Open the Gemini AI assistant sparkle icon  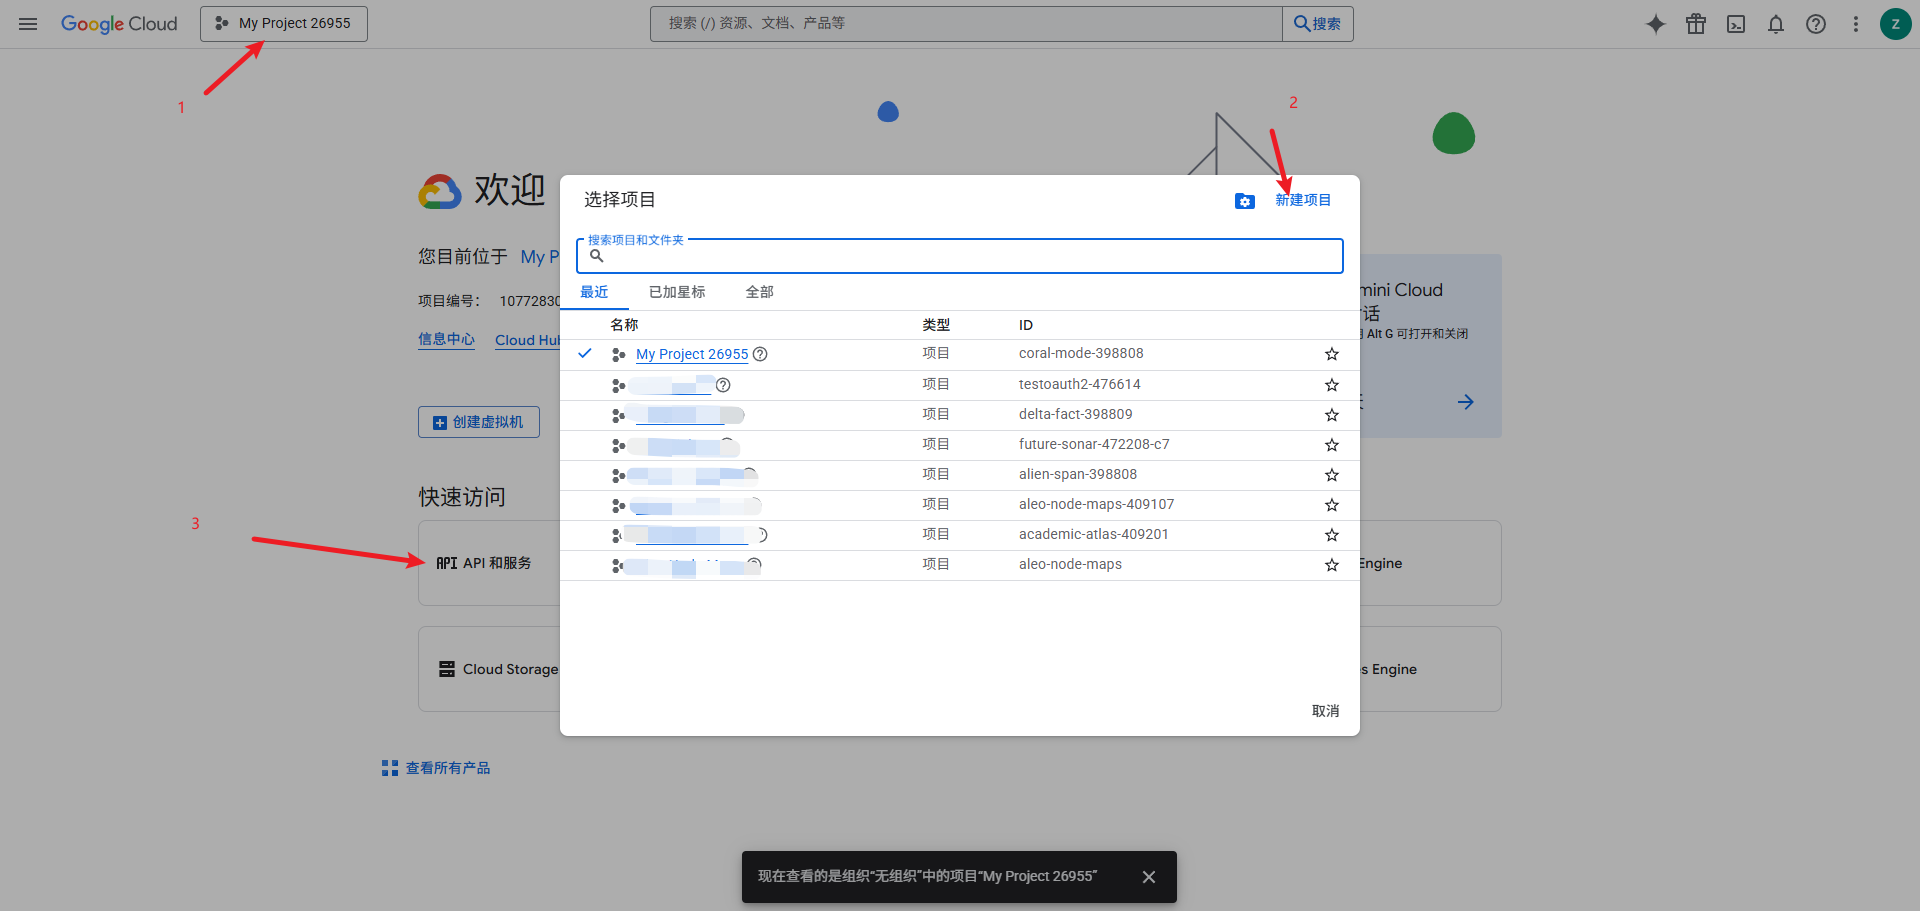tap(1656, 24)
